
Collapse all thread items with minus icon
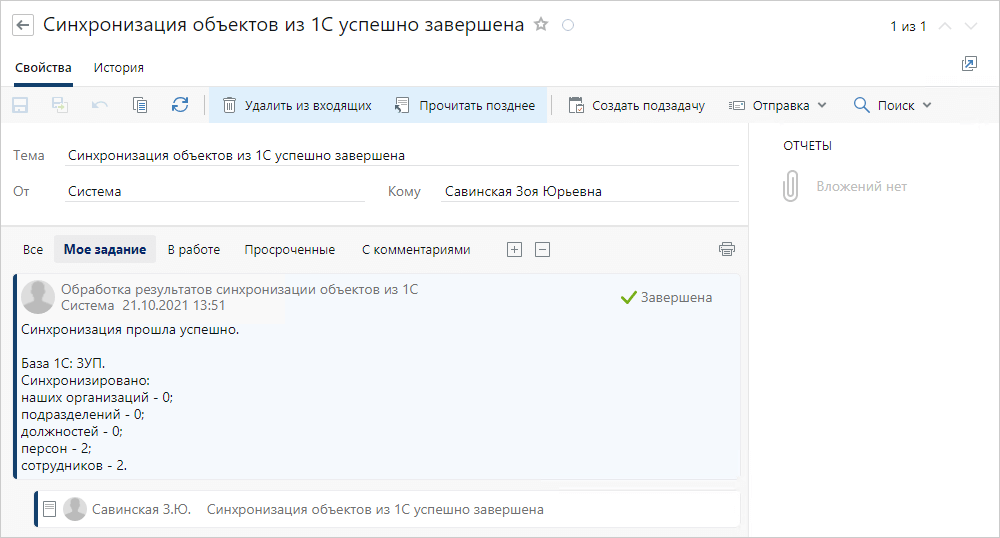[x=542, y=249]
